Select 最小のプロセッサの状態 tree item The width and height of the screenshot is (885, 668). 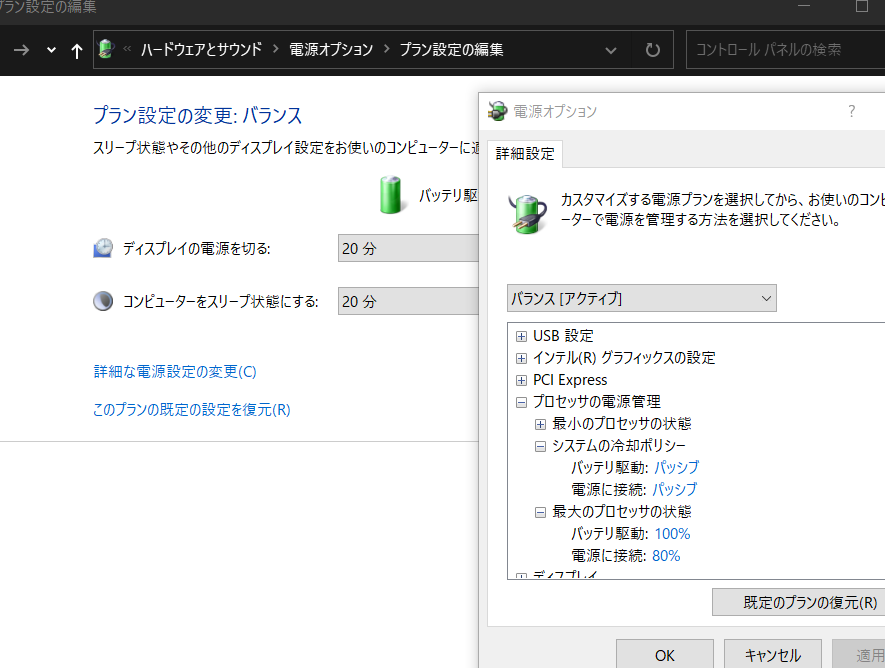point(621,424)
